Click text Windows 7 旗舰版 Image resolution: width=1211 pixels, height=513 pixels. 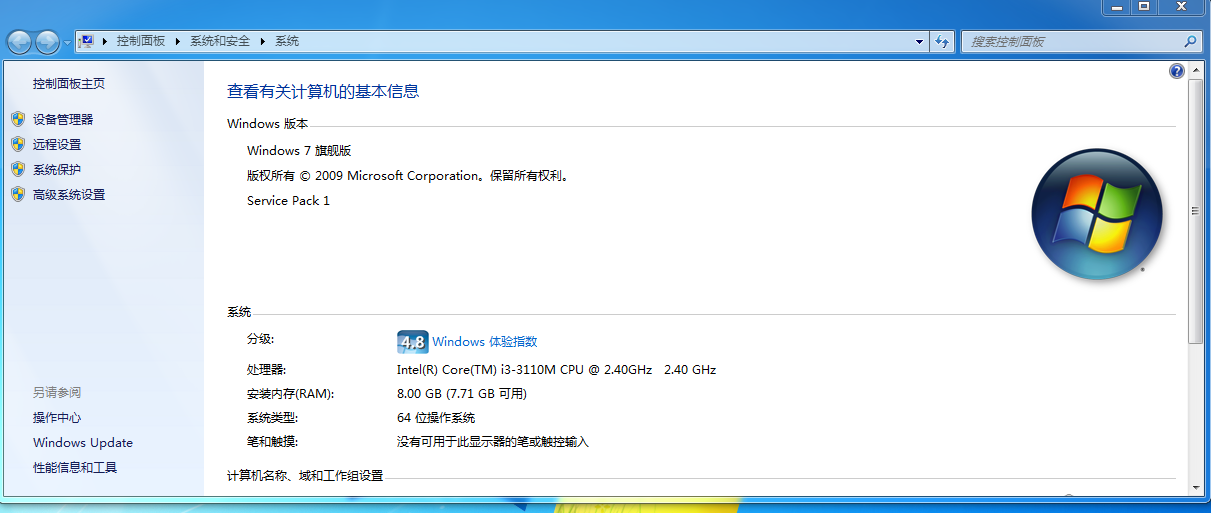coord(299,151)
